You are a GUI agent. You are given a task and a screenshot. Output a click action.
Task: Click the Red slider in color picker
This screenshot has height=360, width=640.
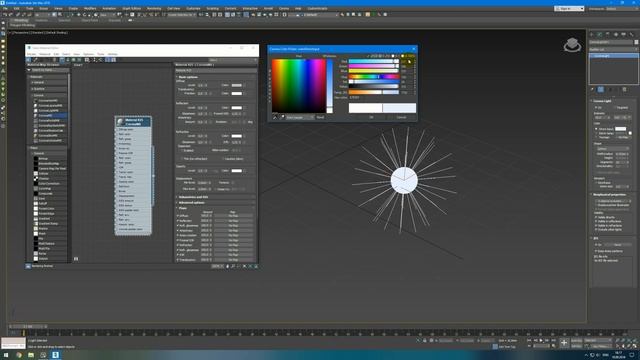pyautogui.click(x=373, y=61)
